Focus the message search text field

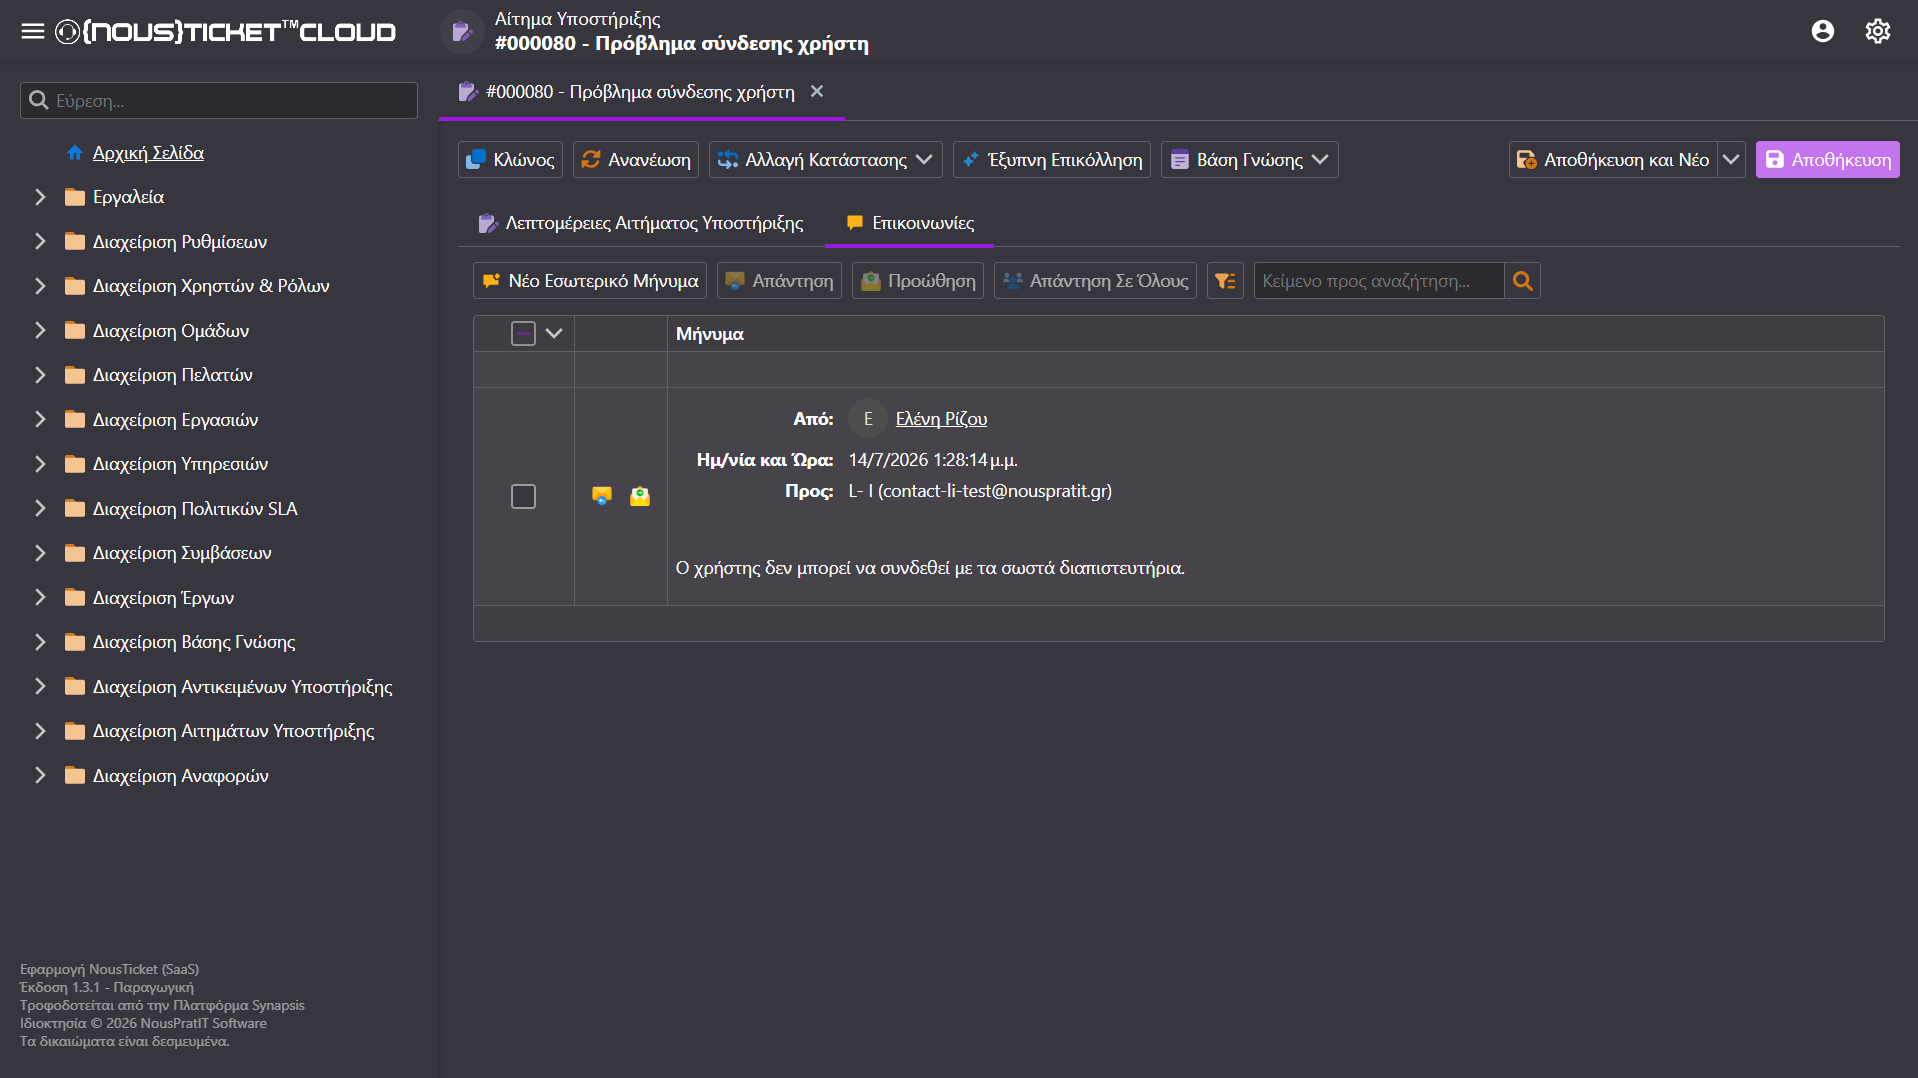pos(1379,281)
